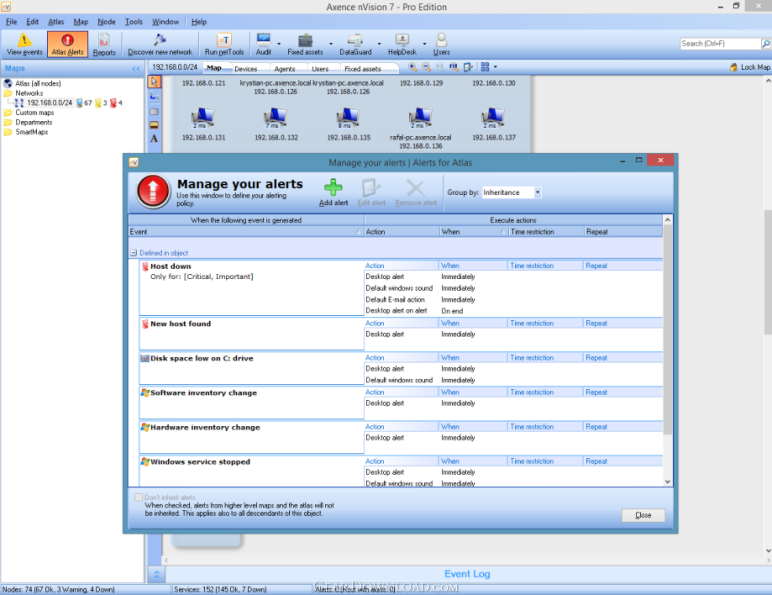Select the Departments folder in tree
This screenshot has height=595, width=772.
tap(33, 122)
